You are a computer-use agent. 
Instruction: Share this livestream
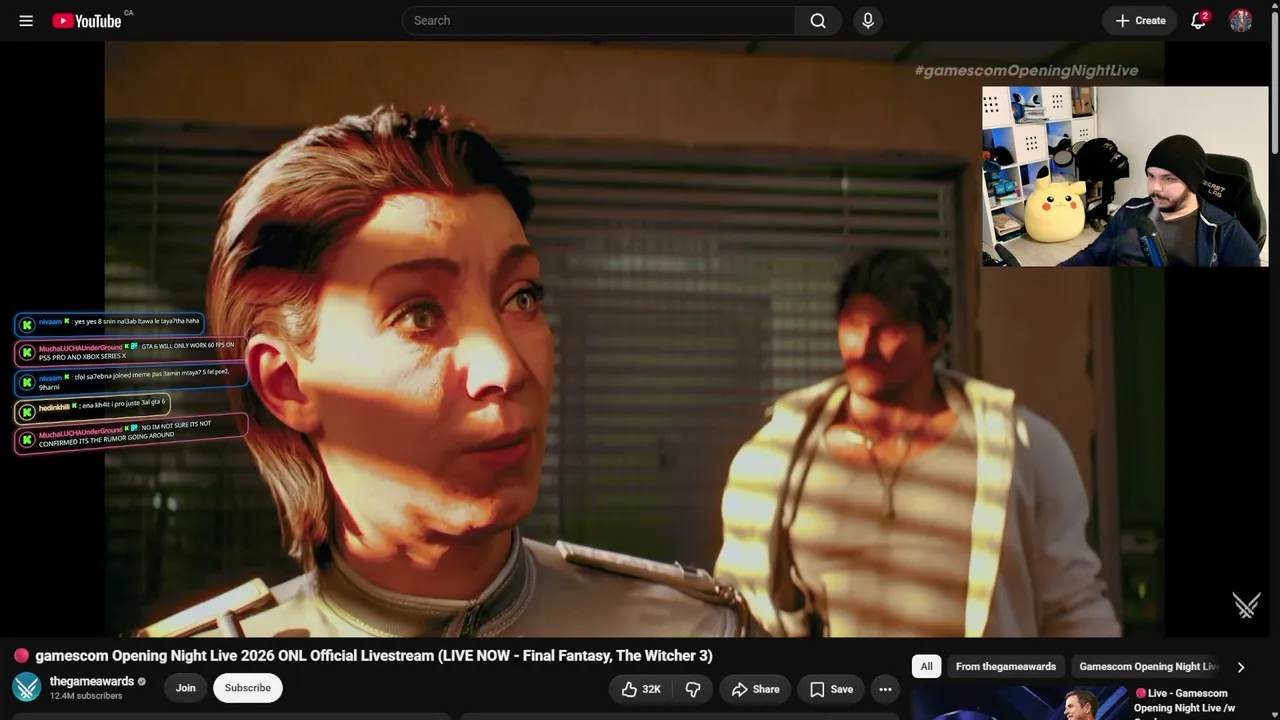755,689
